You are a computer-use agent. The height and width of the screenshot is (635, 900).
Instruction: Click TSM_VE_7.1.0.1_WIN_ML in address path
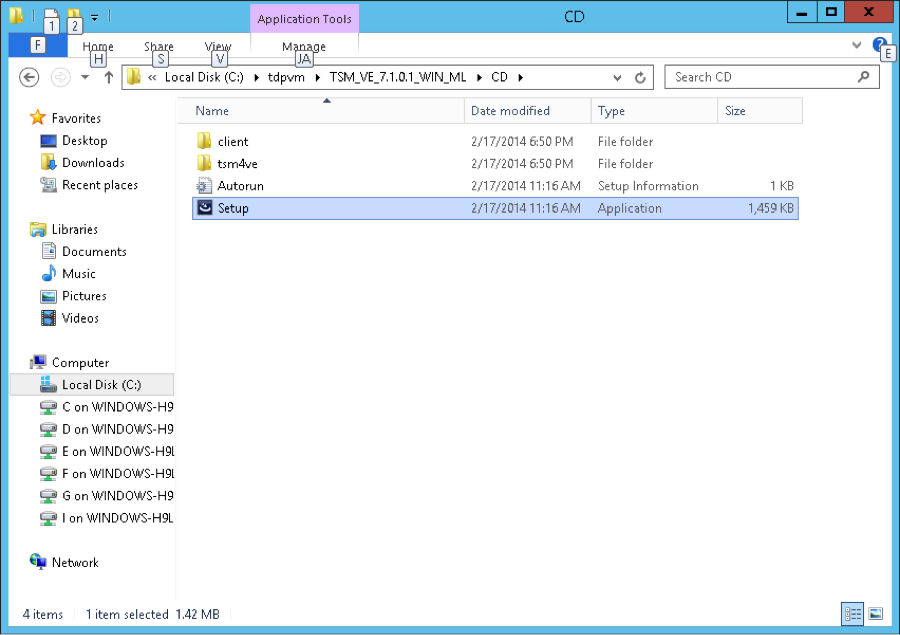pos(398,77)
